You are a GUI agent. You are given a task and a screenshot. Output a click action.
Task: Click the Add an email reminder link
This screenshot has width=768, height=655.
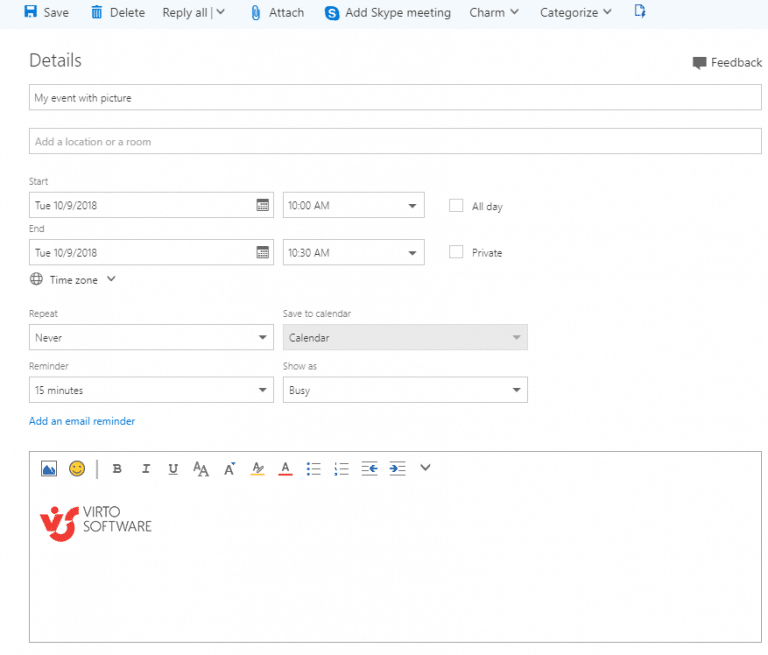pos(82,421)
